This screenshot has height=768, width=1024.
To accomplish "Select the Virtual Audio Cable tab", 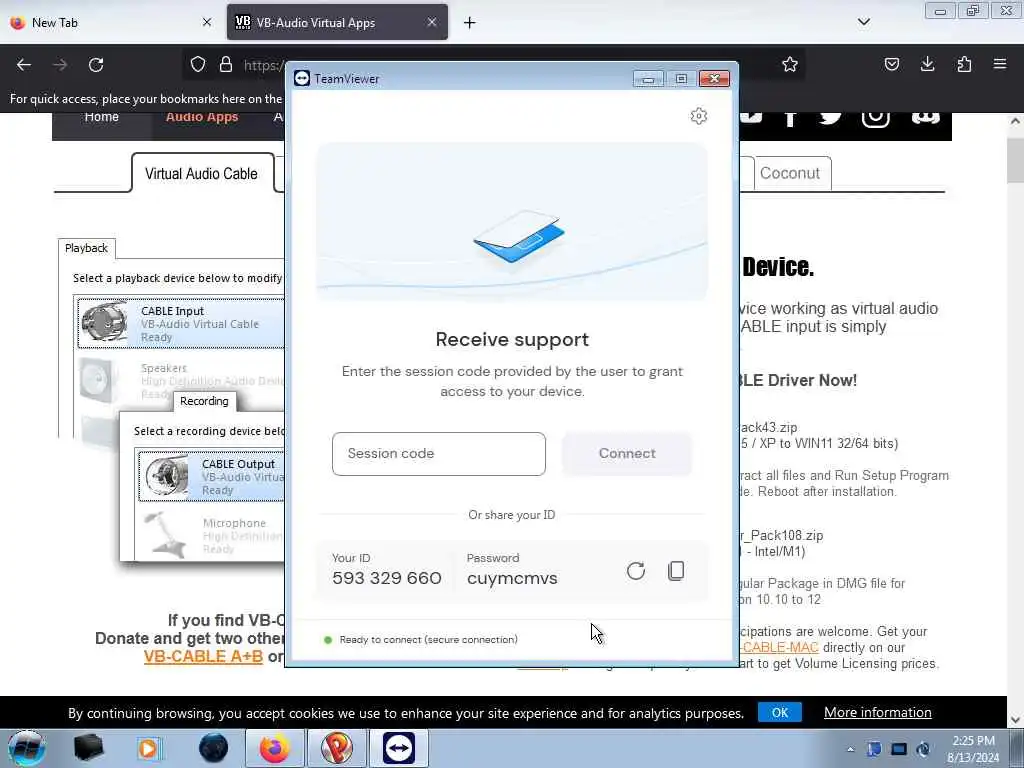I will coord(201,174).
